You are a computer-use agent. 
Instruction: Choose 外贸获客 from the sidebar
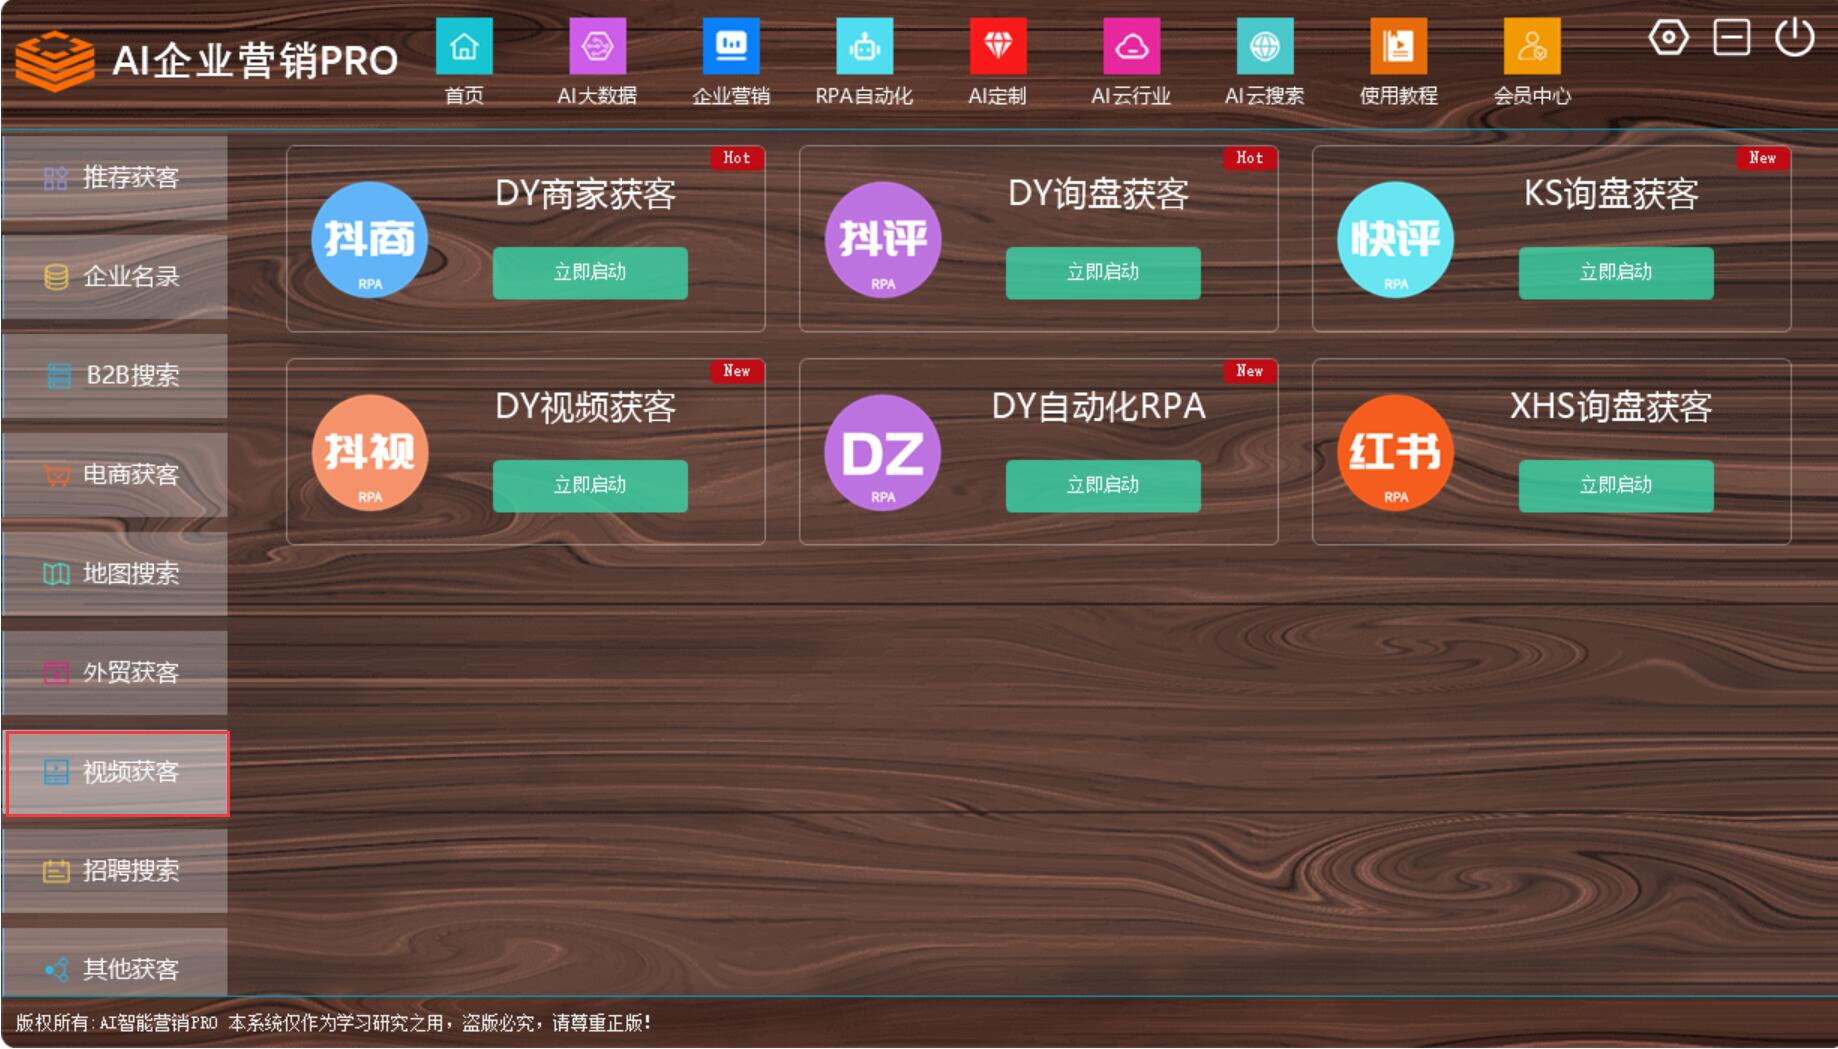point(115,673)
